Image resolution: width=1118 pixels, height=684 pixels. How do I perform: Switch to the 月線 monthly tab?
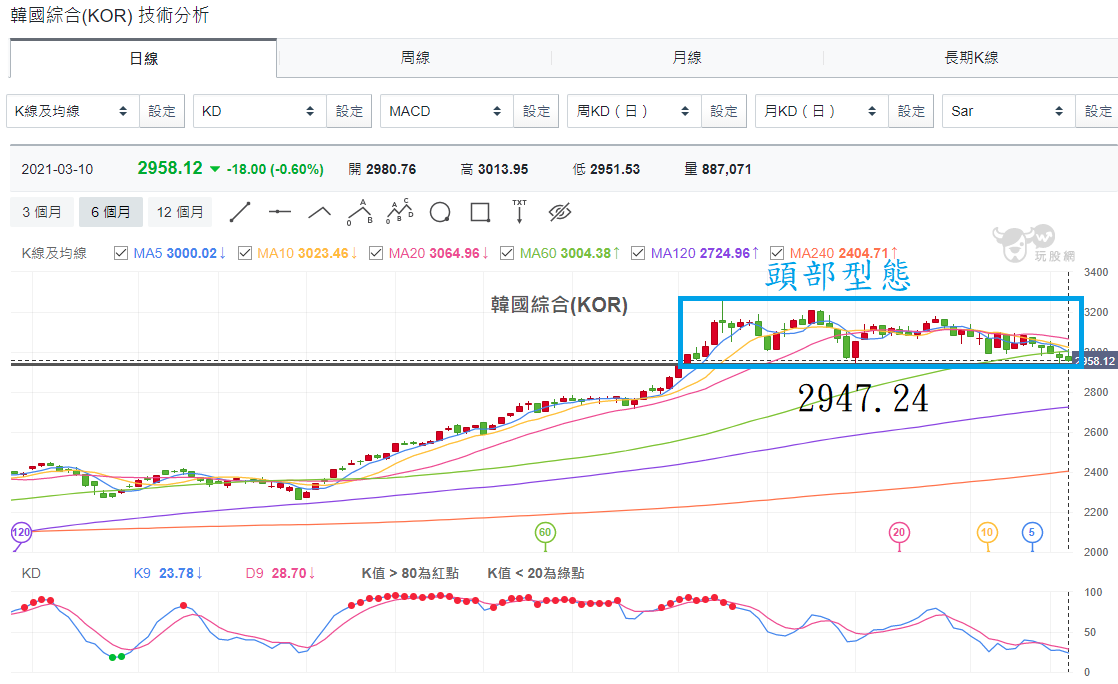point(687,58)
